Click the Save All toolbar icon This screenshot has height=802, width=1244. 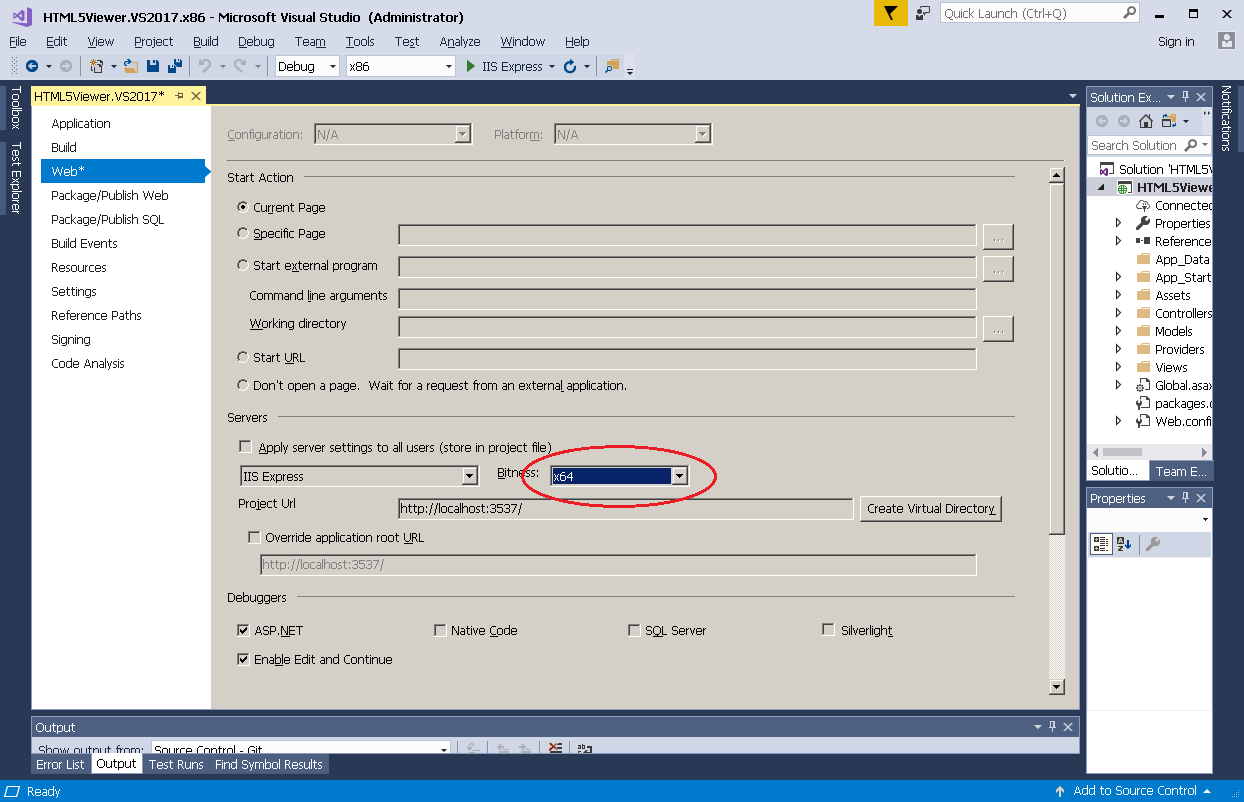pyautogui.click(x=175, y=66)
